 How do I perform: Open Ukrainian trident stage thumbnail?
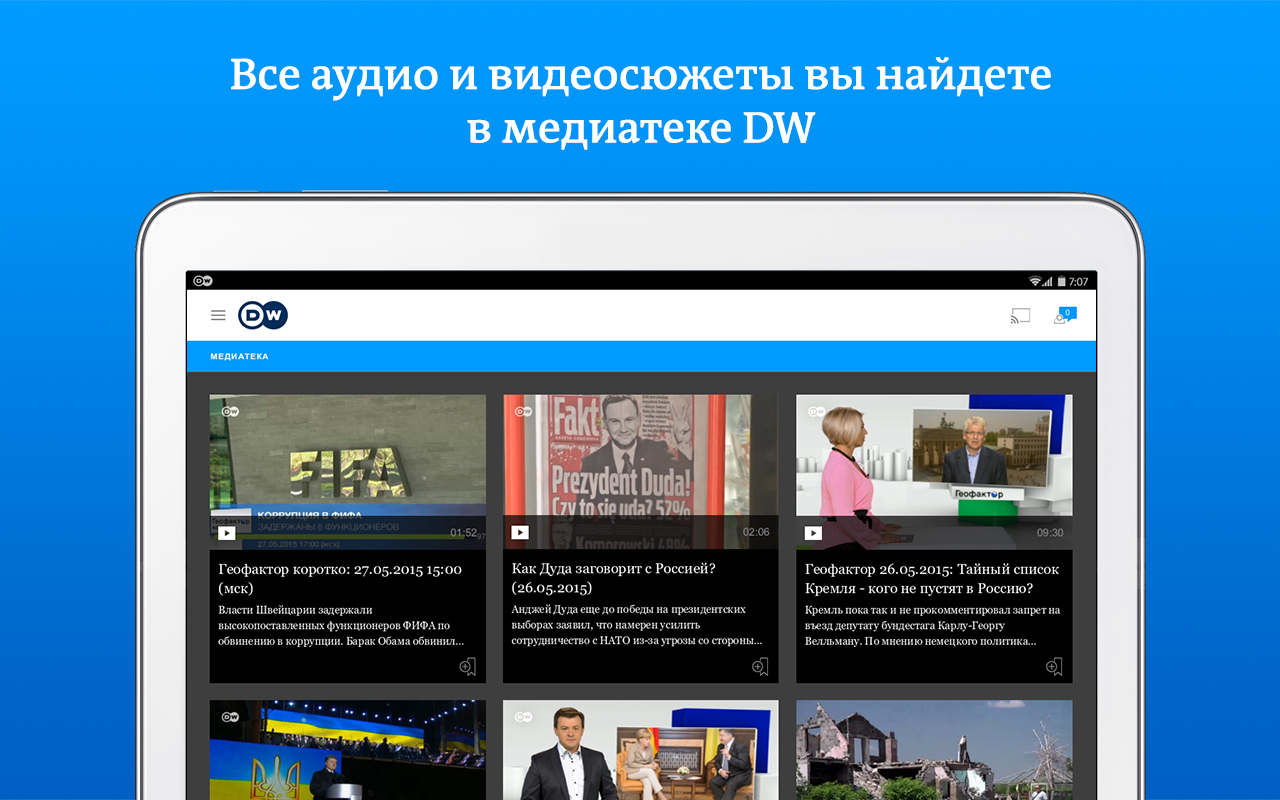348,750
